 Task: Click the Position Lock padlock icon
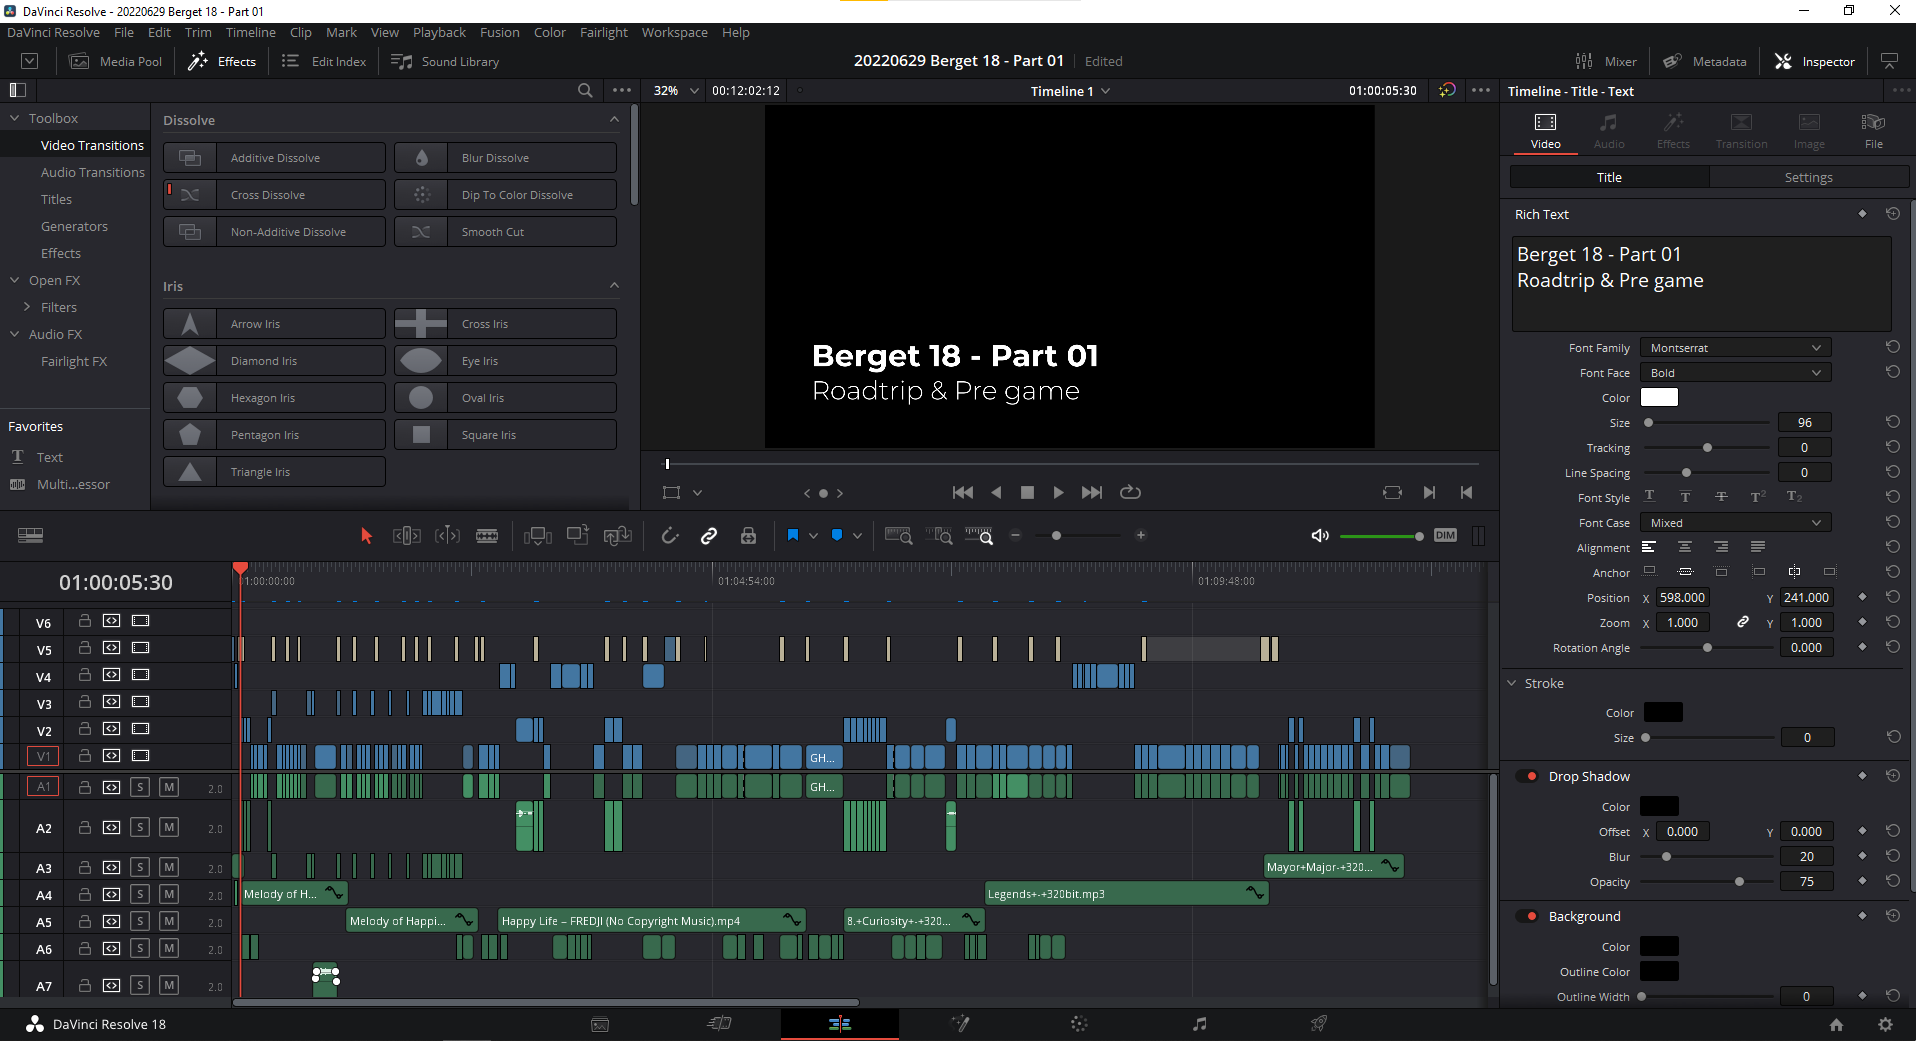tap(748, 536)
